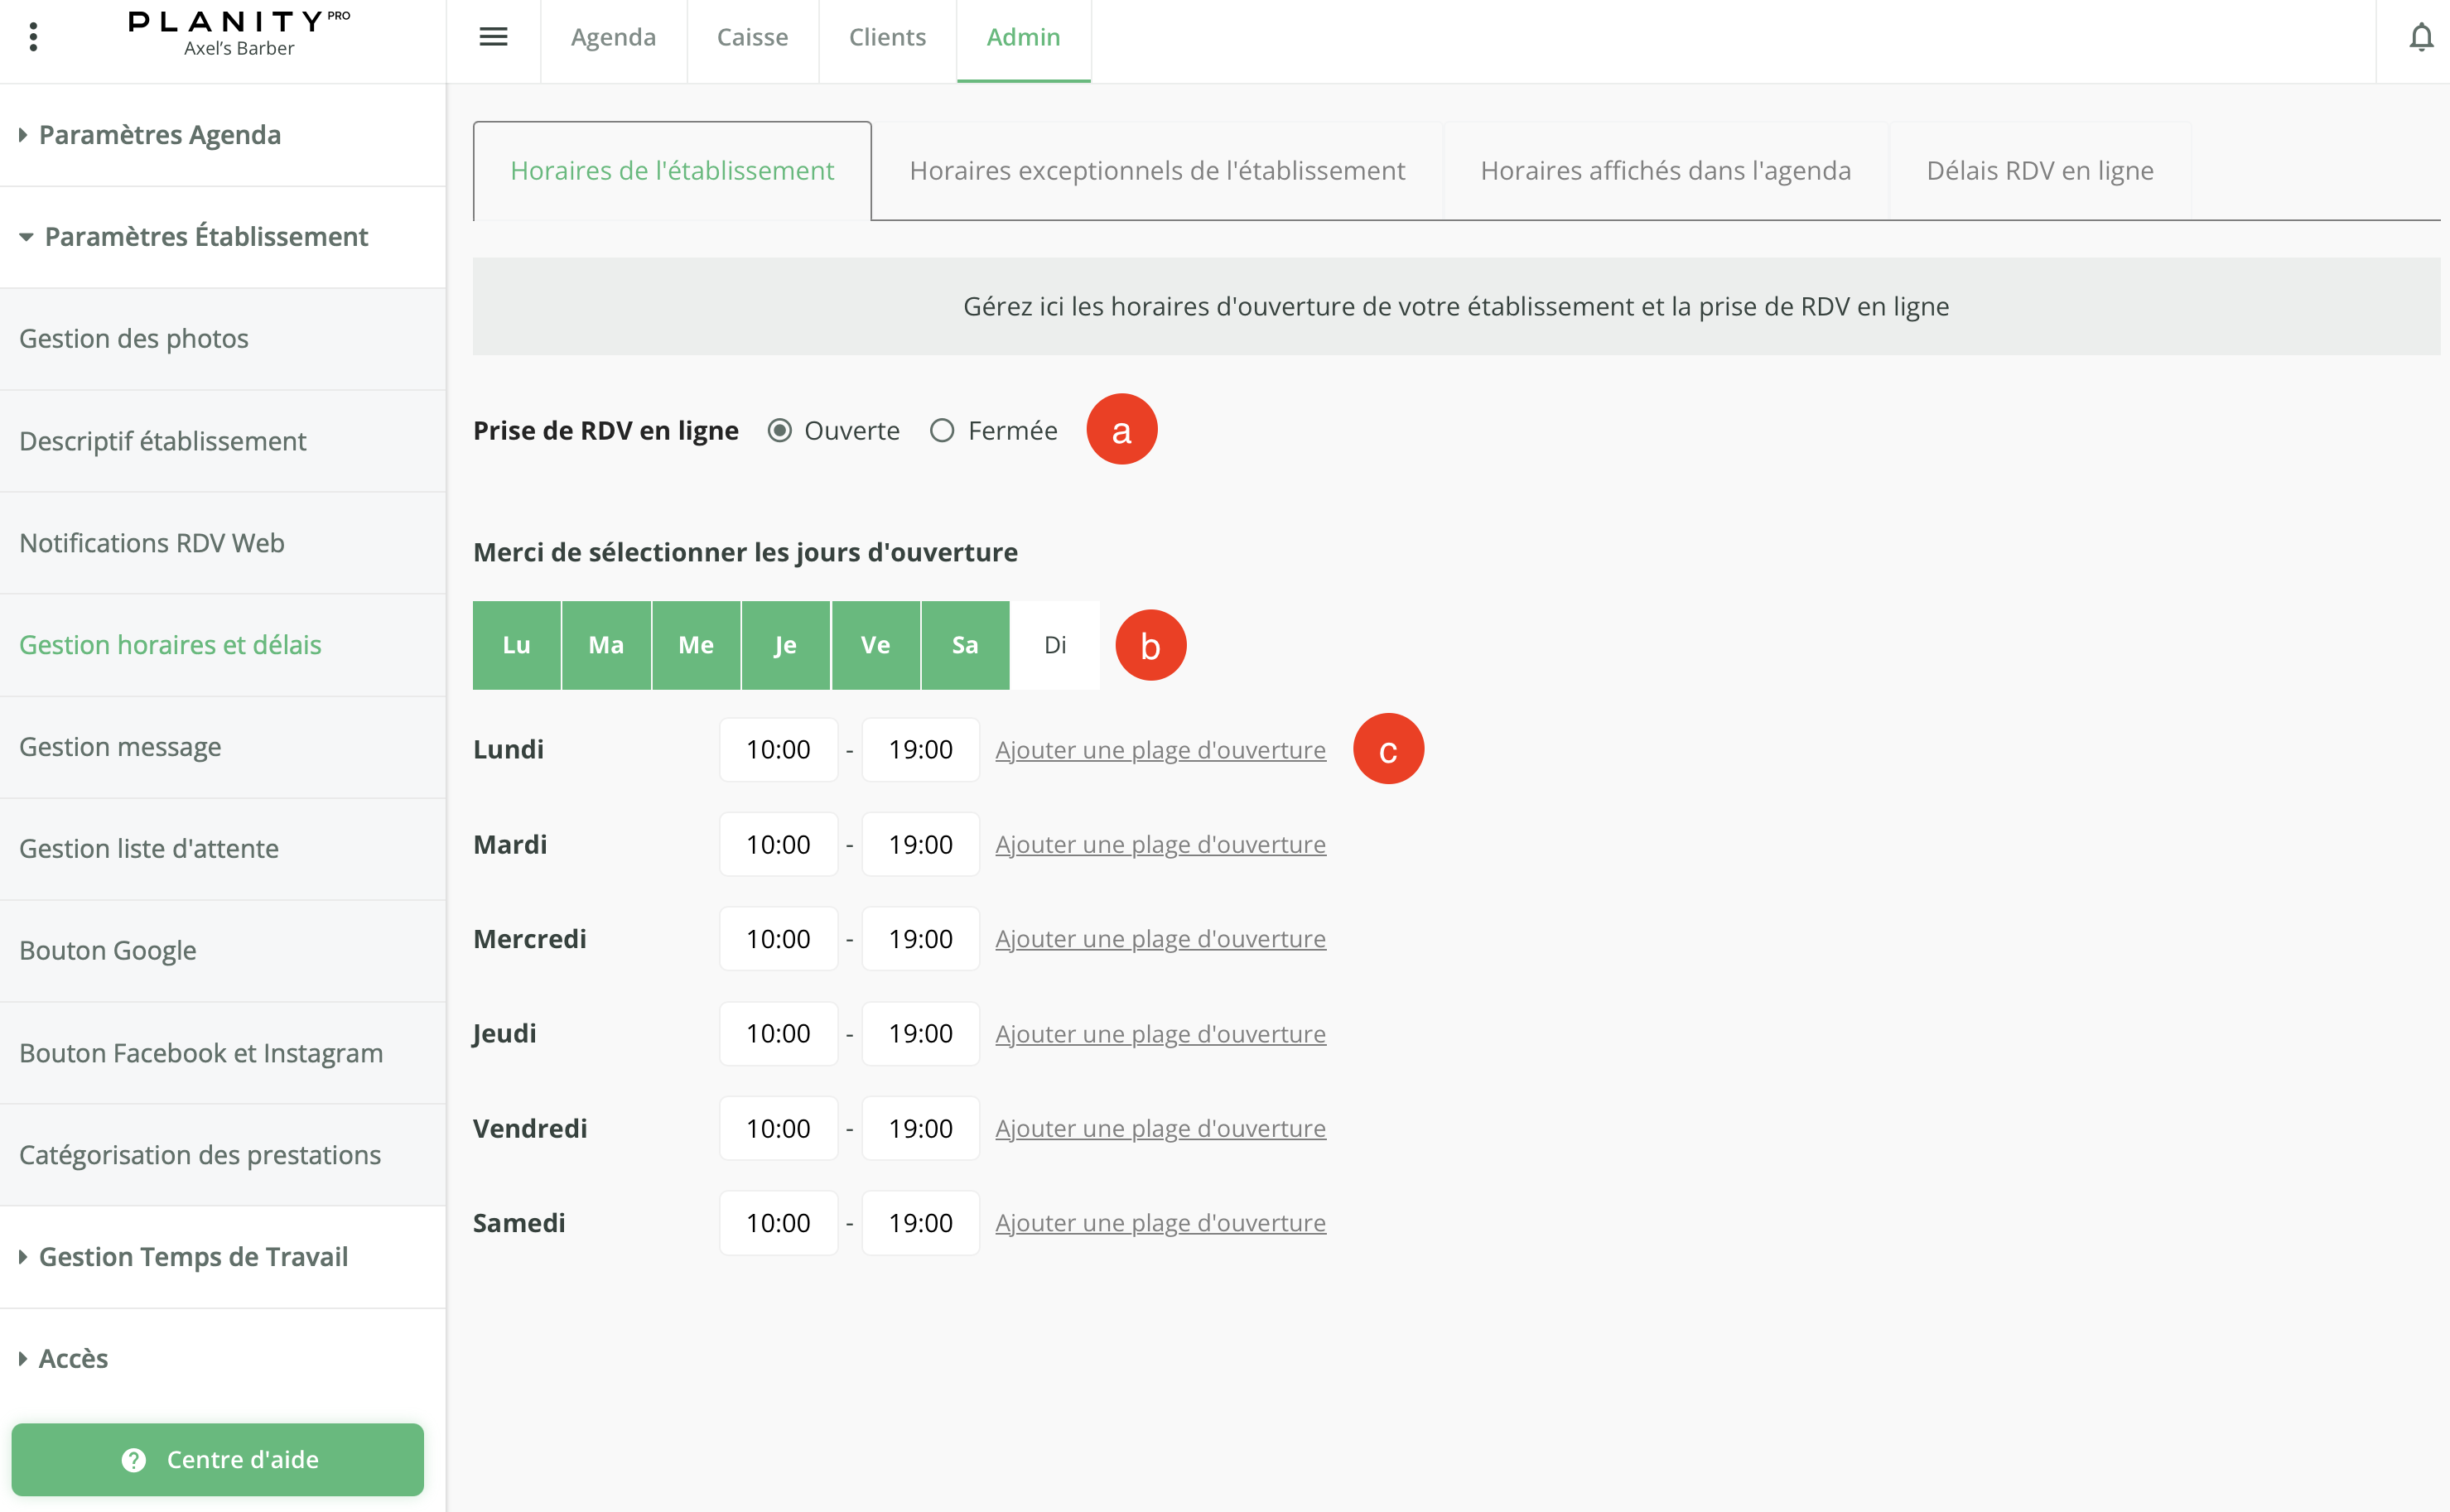Image resolution: width=2450 pixels, height=1512 pixels.
Task: Click the red 'a' annotation marker
Action: [x=1121, y=430]
